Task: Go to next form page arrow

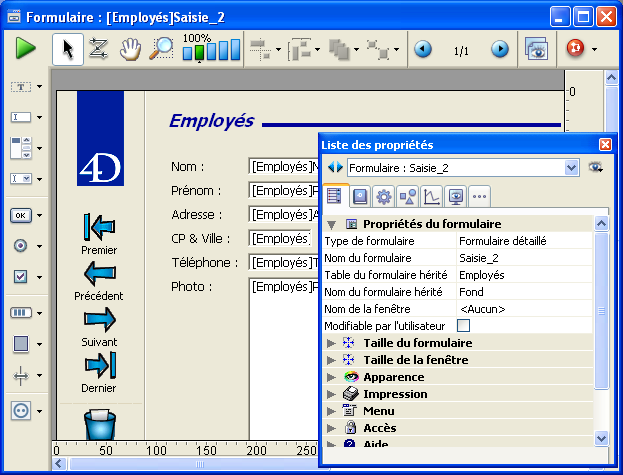Action: coord(499,49)
